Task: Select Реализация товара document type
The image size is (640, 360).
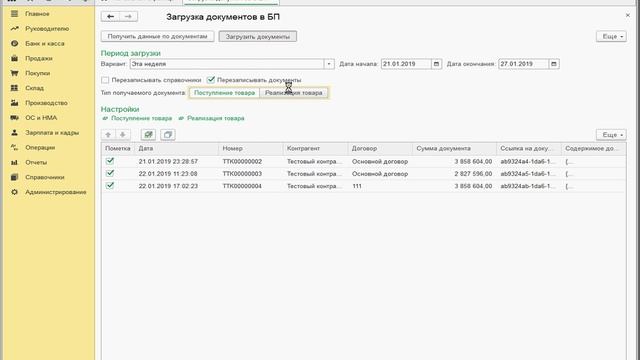Action: [293, 93]
